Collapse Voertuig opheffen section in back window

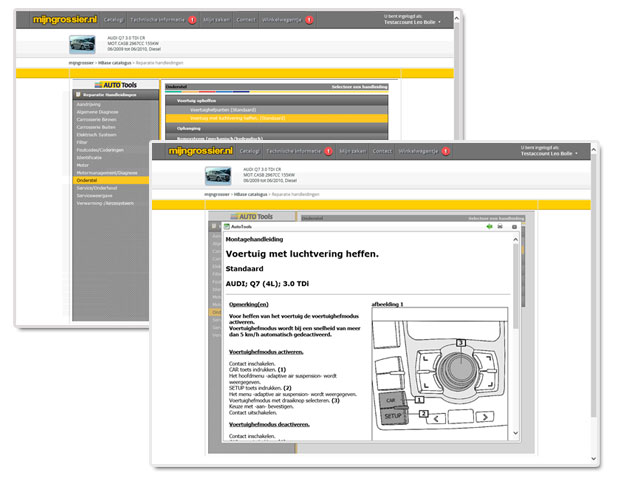click(277, 100)
